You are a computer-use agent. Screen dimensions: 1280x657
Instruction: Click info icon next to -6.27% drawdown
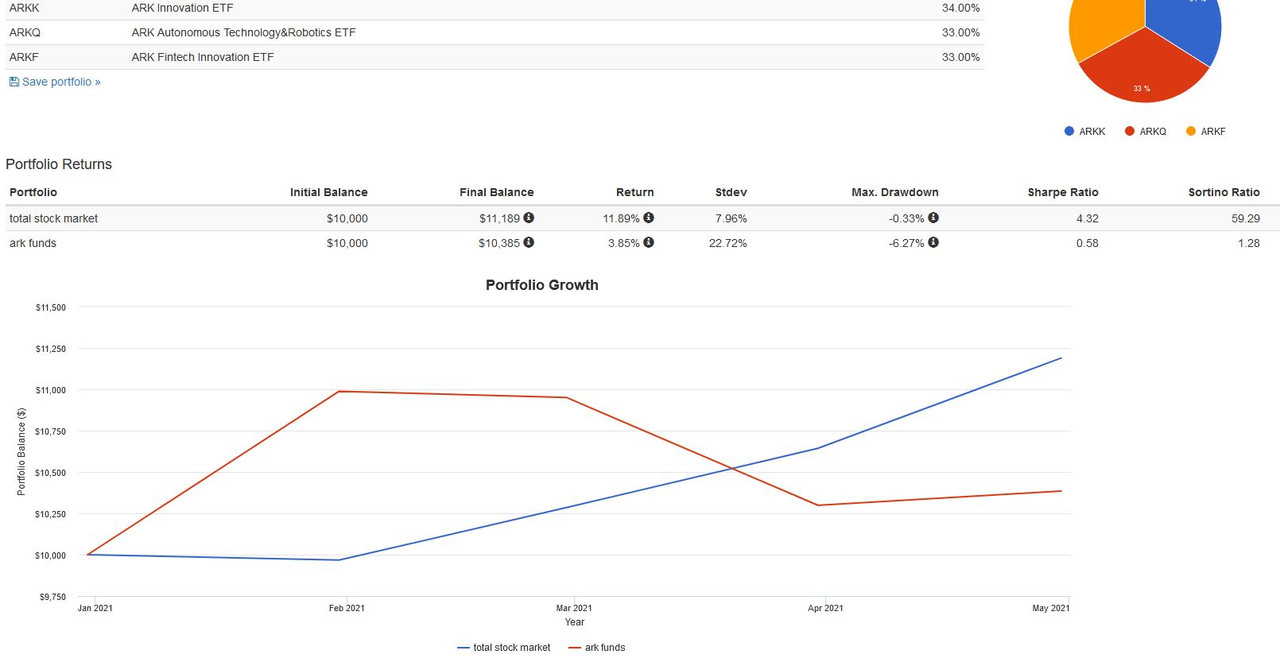pyautogui.click(x=933, y=243)
